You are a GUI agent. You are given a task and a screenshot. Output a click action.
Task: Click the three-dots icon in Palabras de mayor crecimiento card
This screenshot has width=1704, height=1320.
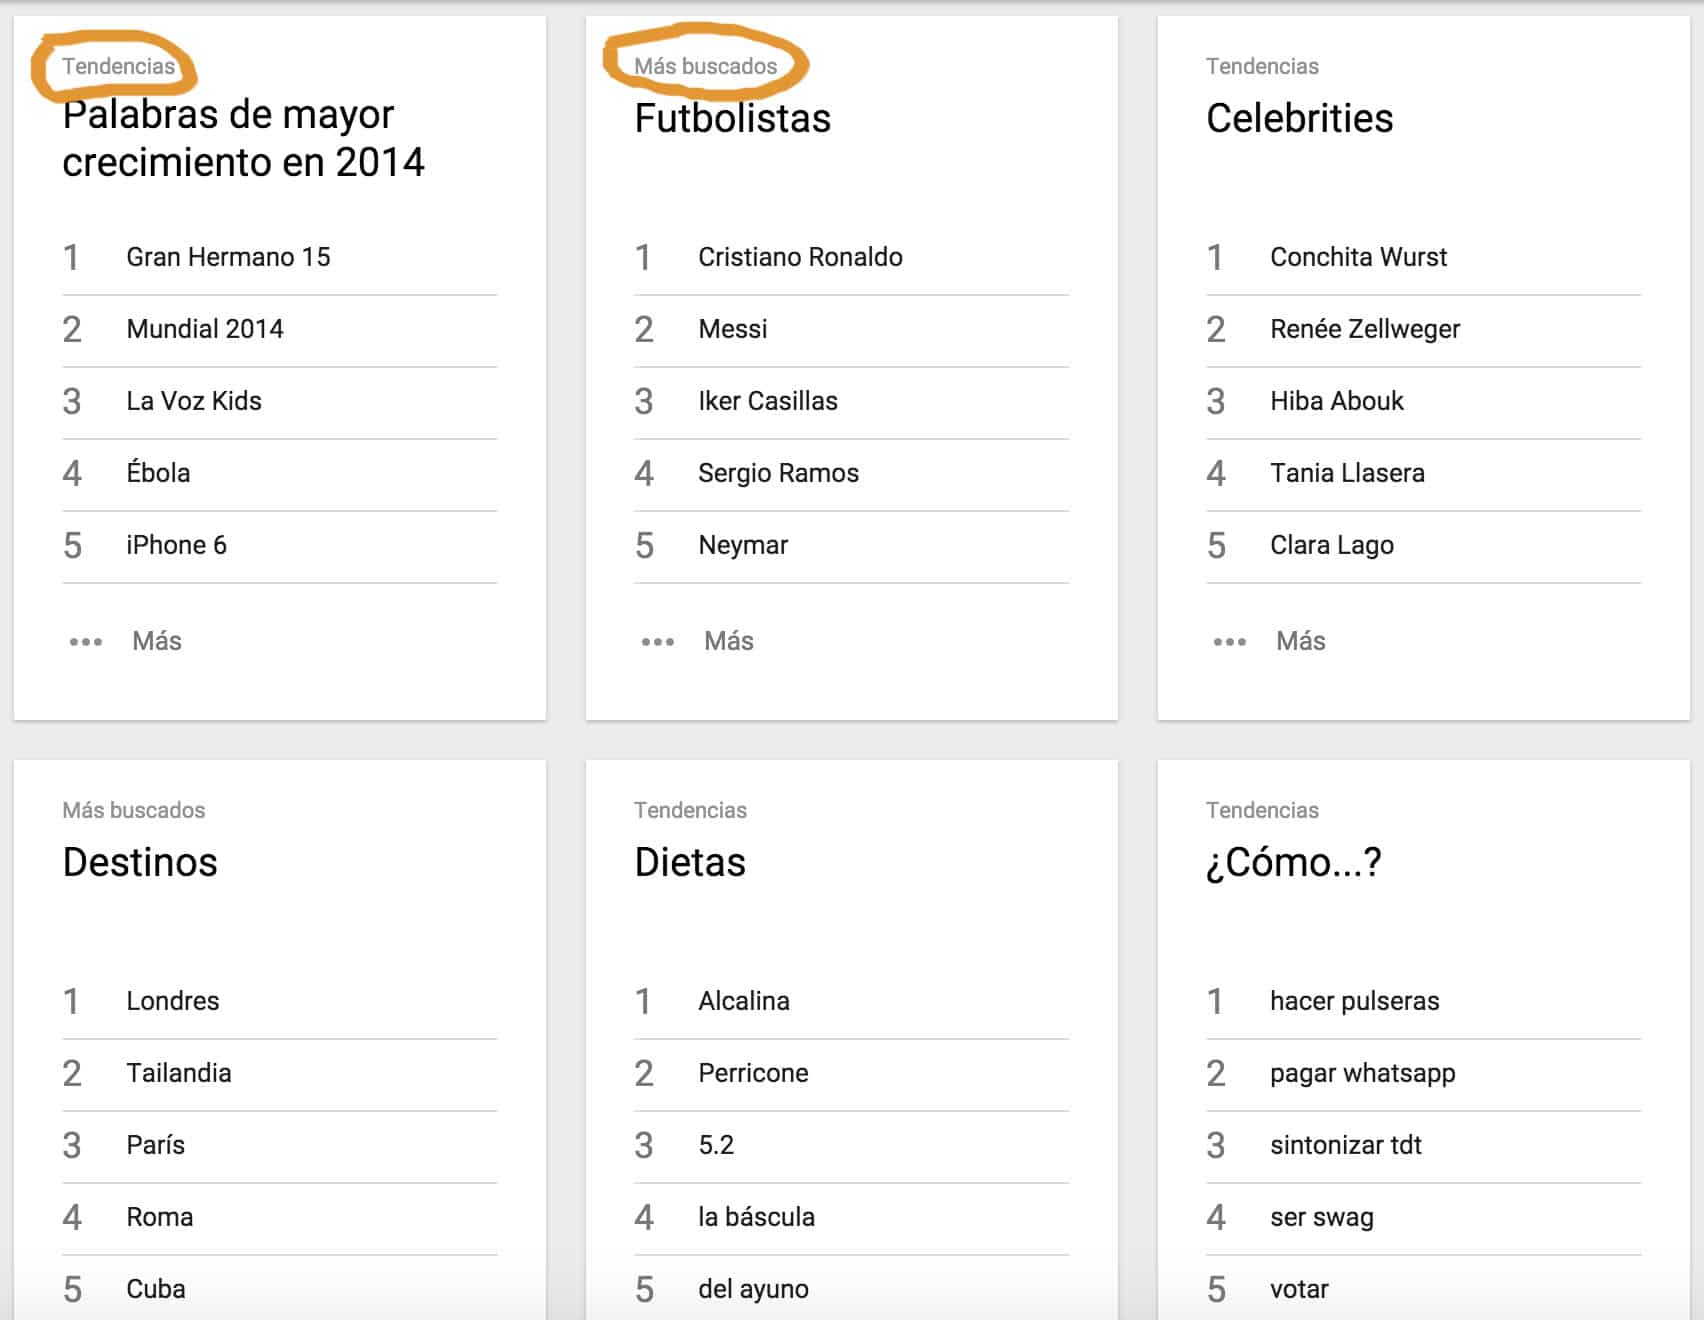(x=86, y=642)
